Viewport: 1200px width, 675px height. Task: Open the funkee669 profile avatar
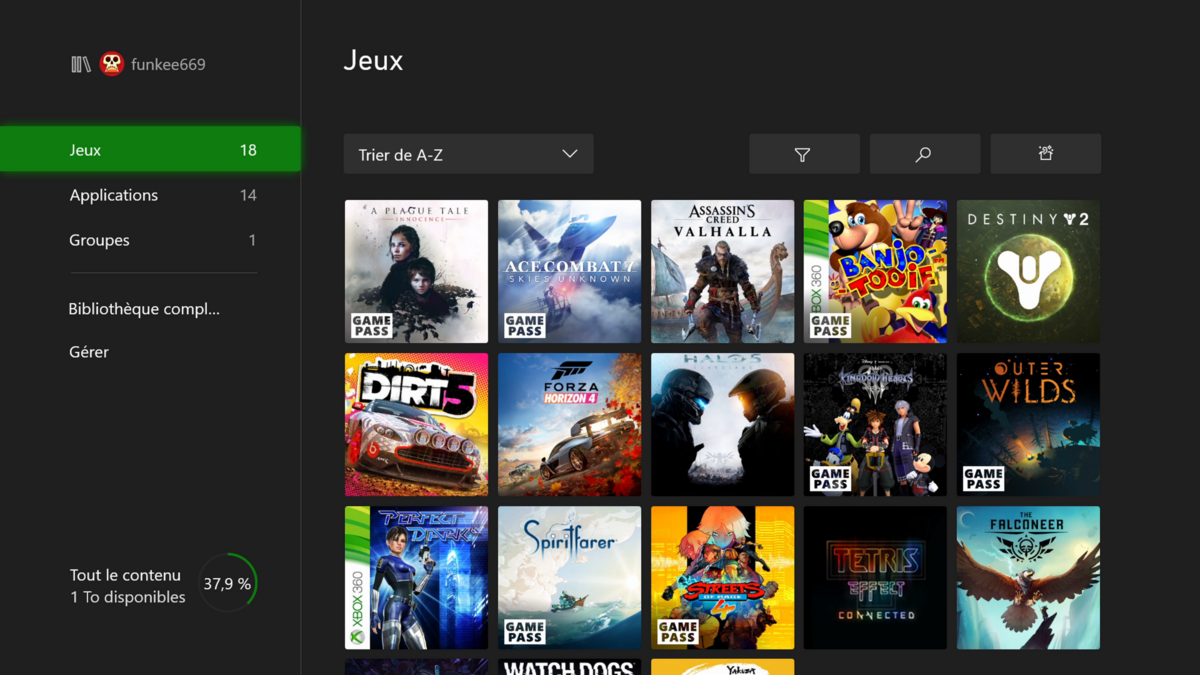coord(112,65)
